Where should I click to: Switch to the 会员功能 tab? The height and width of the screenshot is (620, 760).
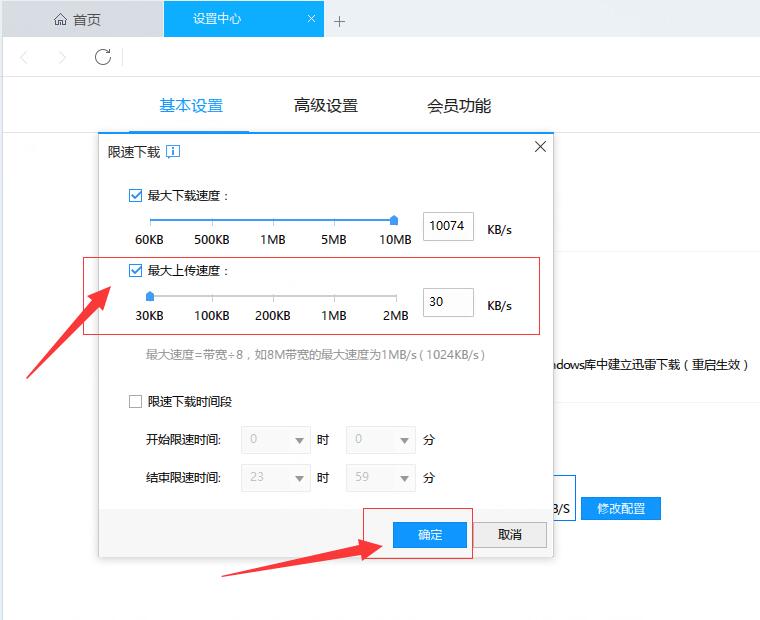click(x=458, y=106)
